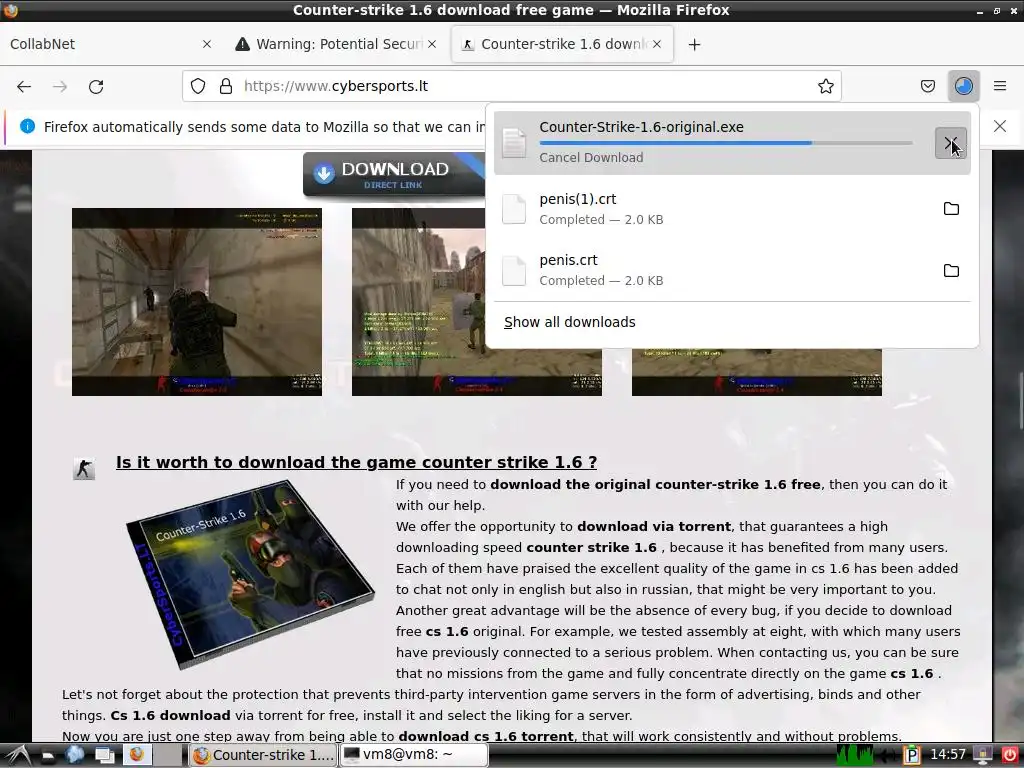This screenshot has height=768, width=1024.
Task: Click 'Is it worth to download' heading link
Action: 357,462
